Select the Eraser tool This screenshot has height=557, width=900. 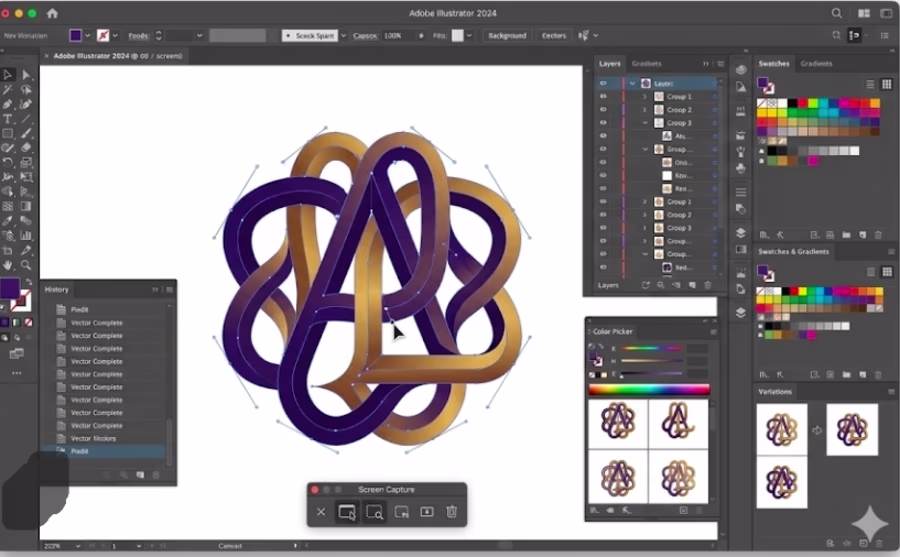pos(26,148)
